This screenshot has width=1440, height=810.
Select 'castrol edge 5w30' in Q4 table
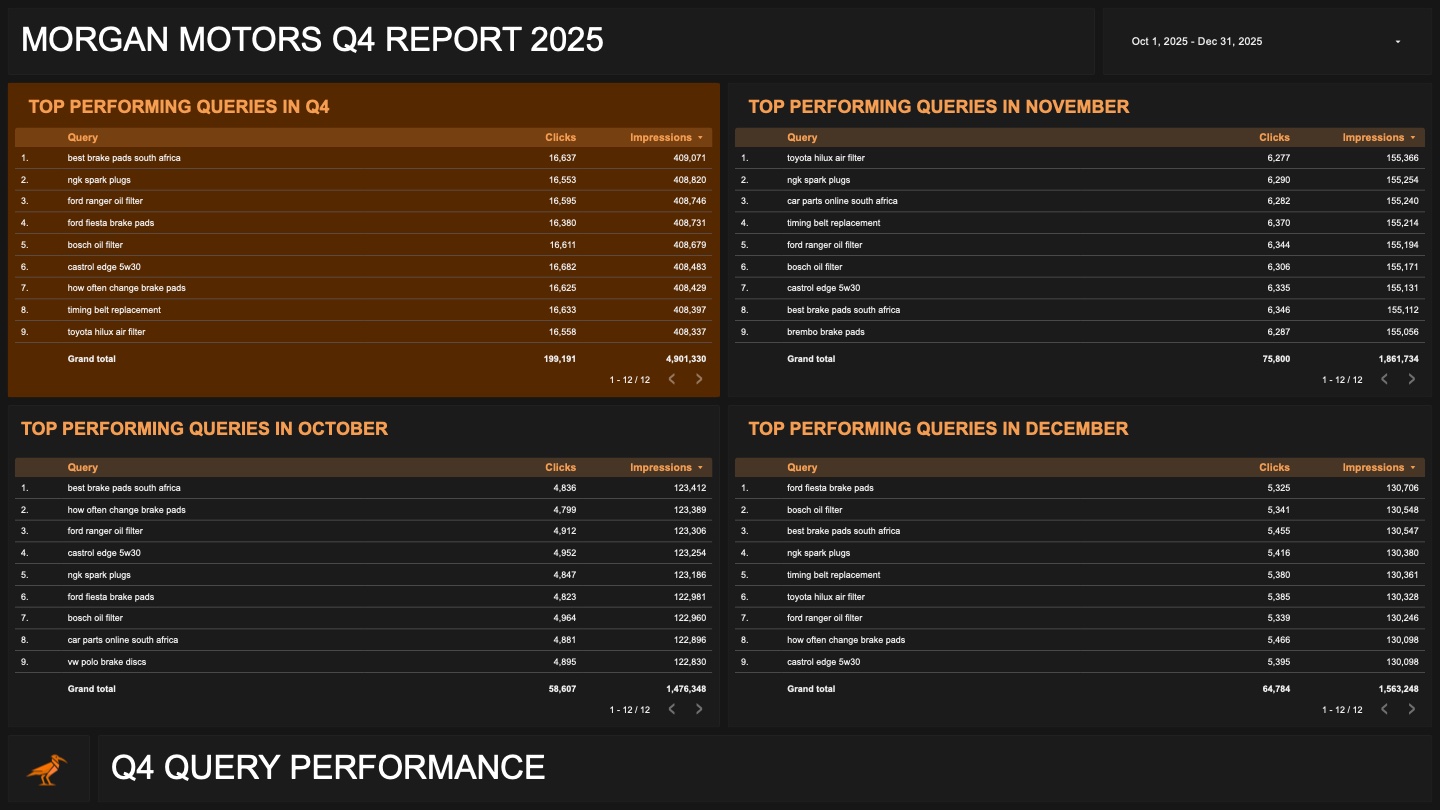(x=104, y=267)
